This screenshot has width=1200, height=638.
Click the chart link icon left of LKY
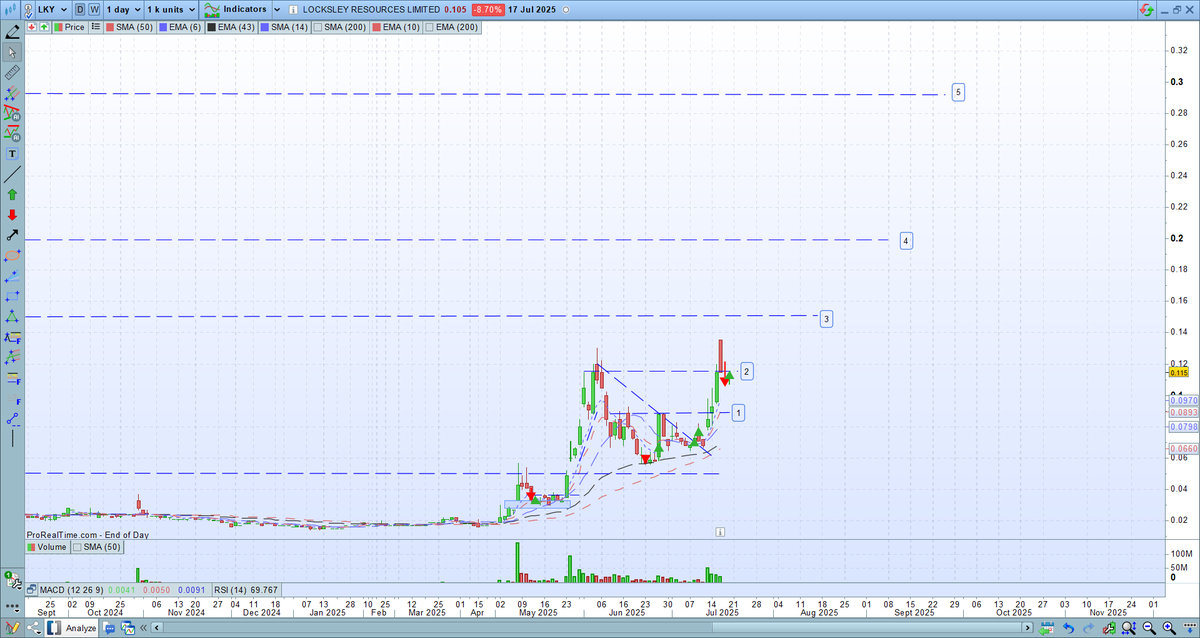click(x=28, y=10)
